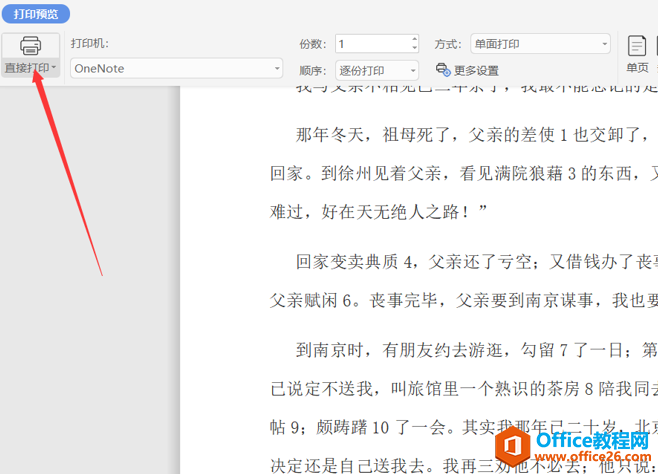Expand the 单面打印 print mode dropdown
Screen dimensions: 658x474
[x=540, y=44]
